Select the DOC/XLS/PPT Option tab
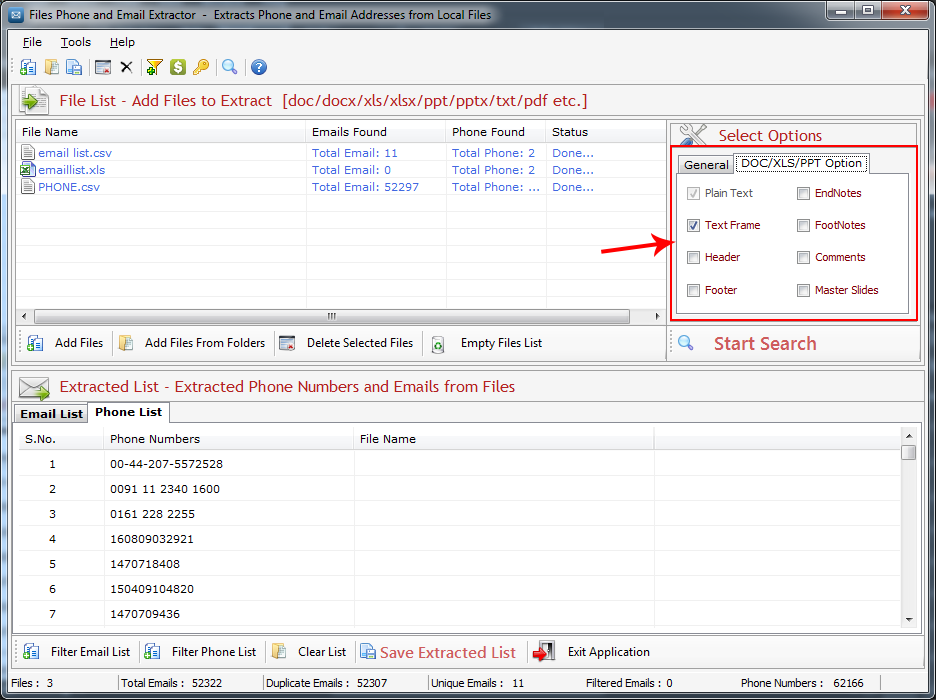 click(x=801, y=163)
